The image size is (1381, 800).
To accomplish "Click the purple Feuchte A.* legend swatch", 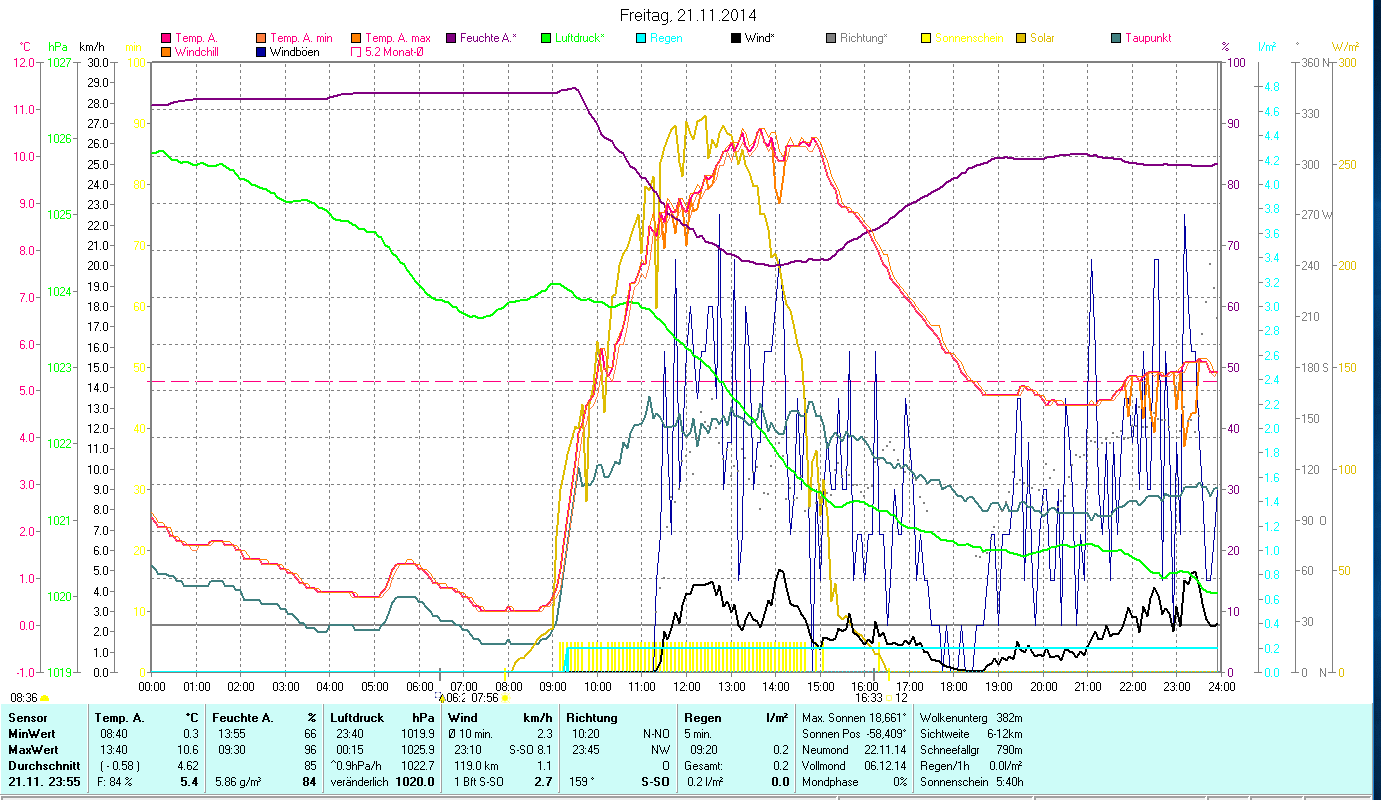I will pyautogui.click(x=450, y=38).
